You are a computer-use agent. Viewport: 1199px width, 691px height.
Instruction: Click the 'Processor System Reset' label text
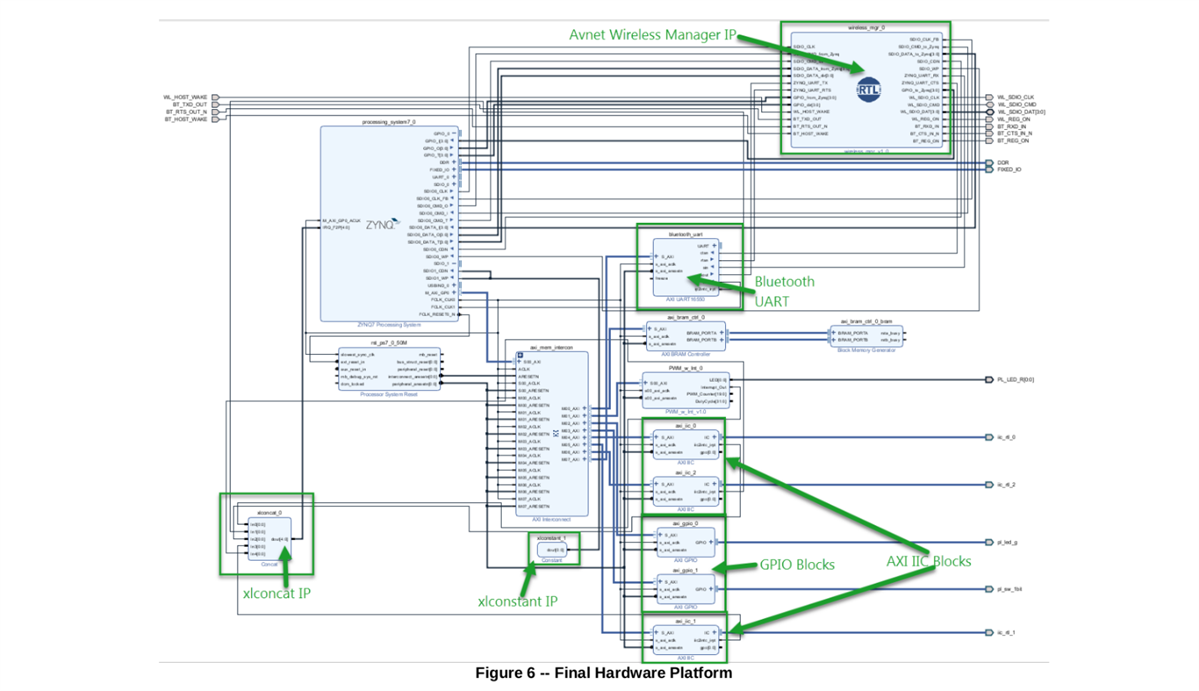[x=389, y=394]
